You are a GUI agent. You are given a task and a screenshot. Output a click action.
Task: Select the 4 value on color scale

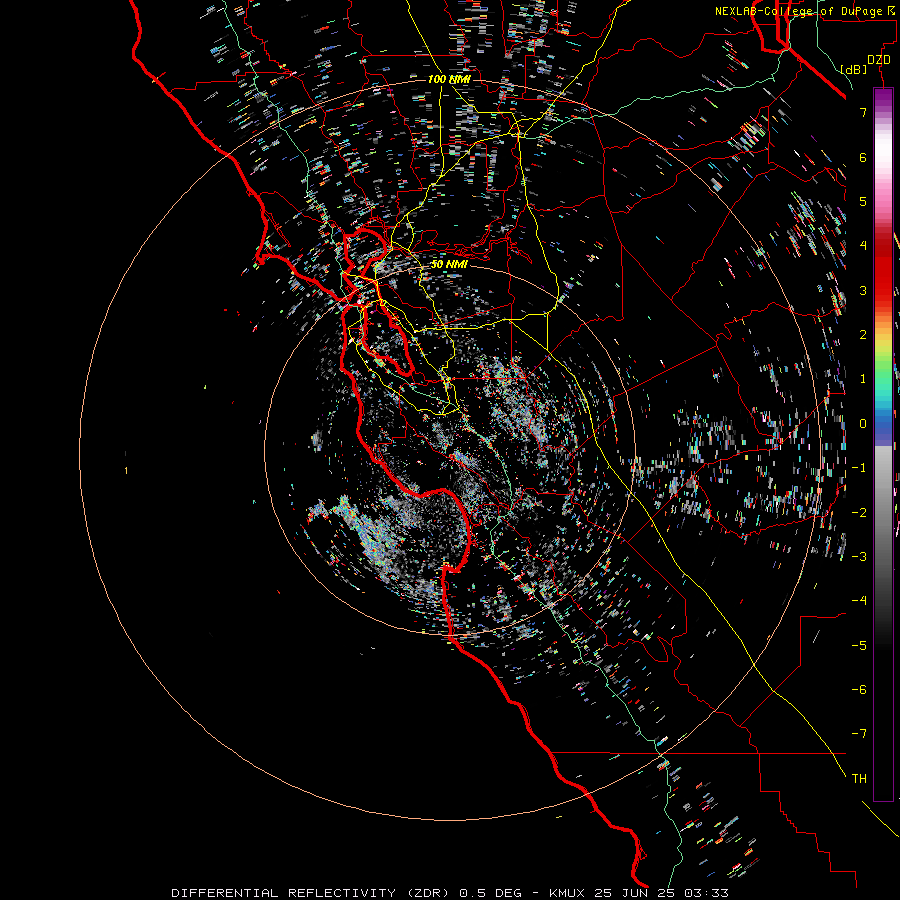pos(863,246)
